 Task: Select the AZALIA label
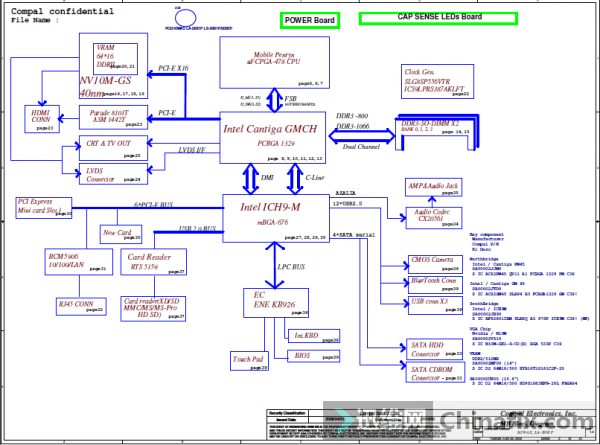(345, 193)
